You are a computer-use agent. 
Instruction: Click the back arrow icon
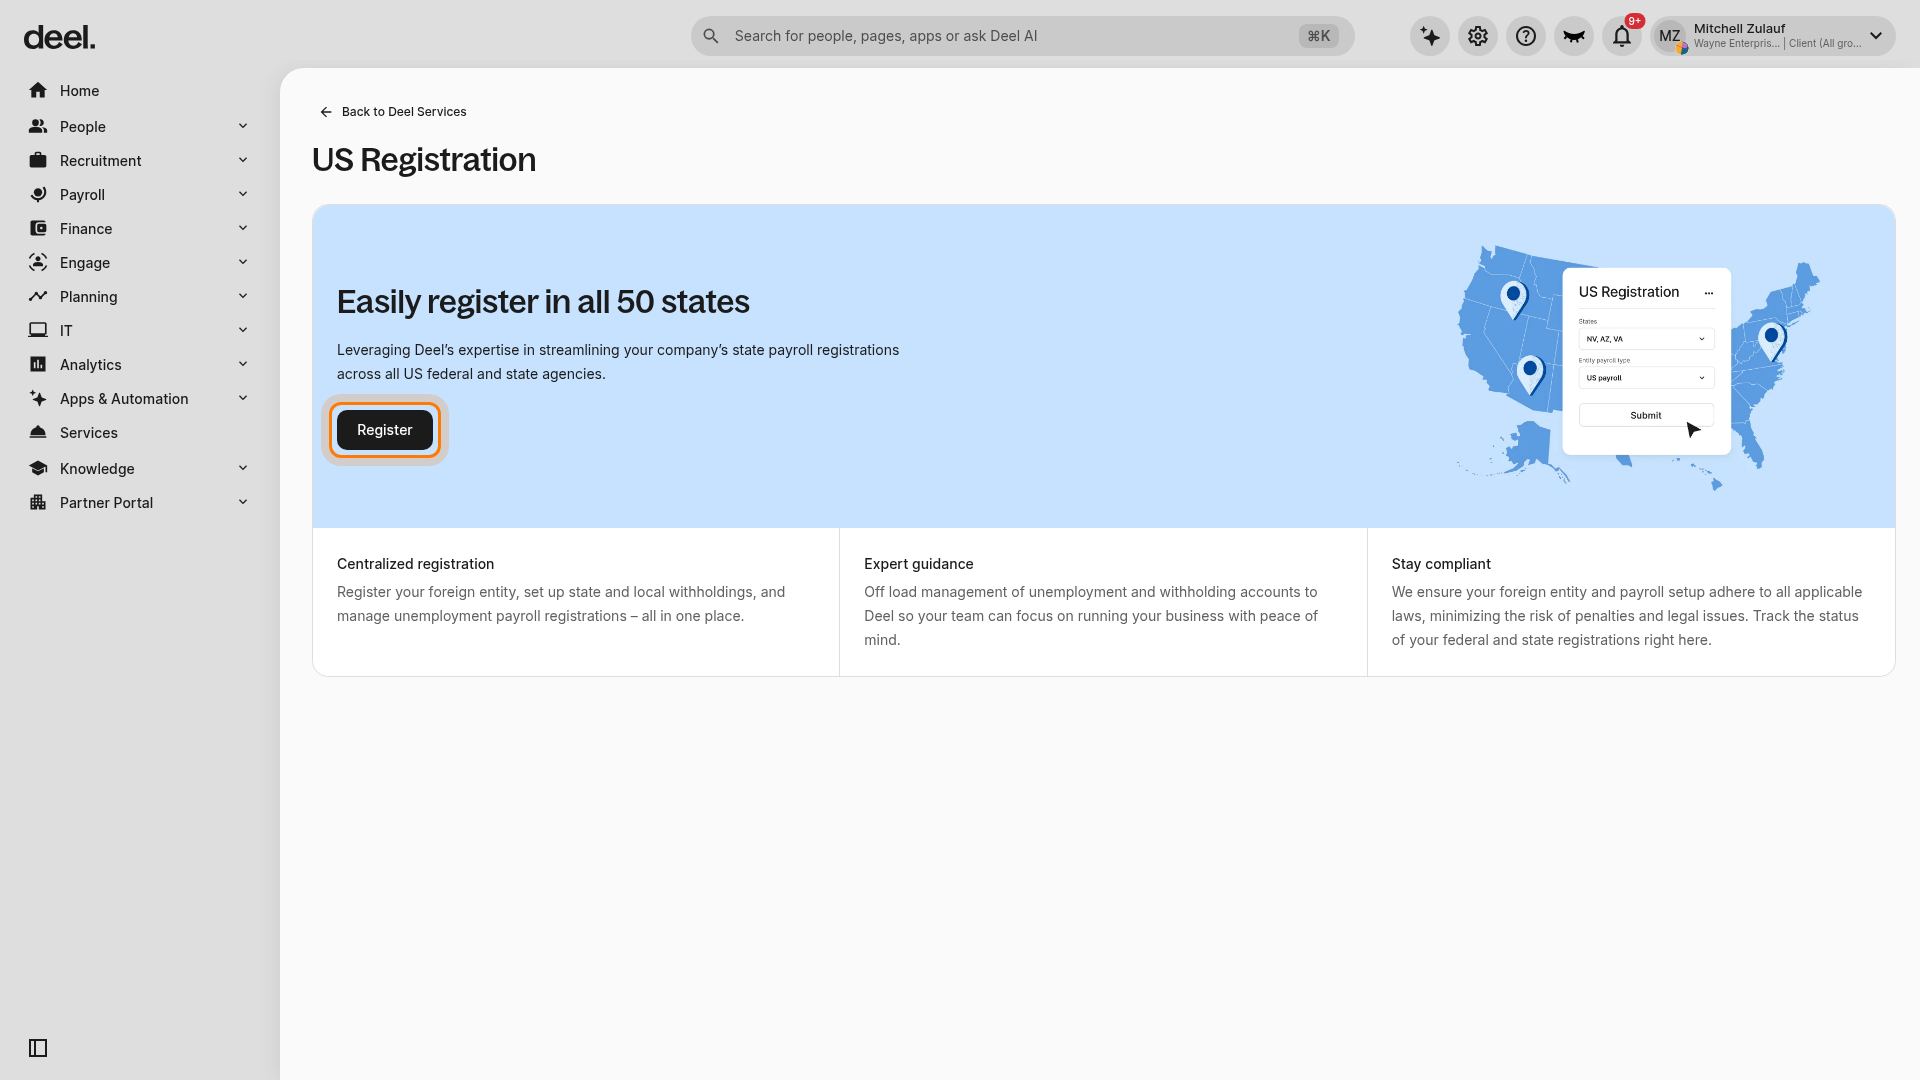pos(326,112)
